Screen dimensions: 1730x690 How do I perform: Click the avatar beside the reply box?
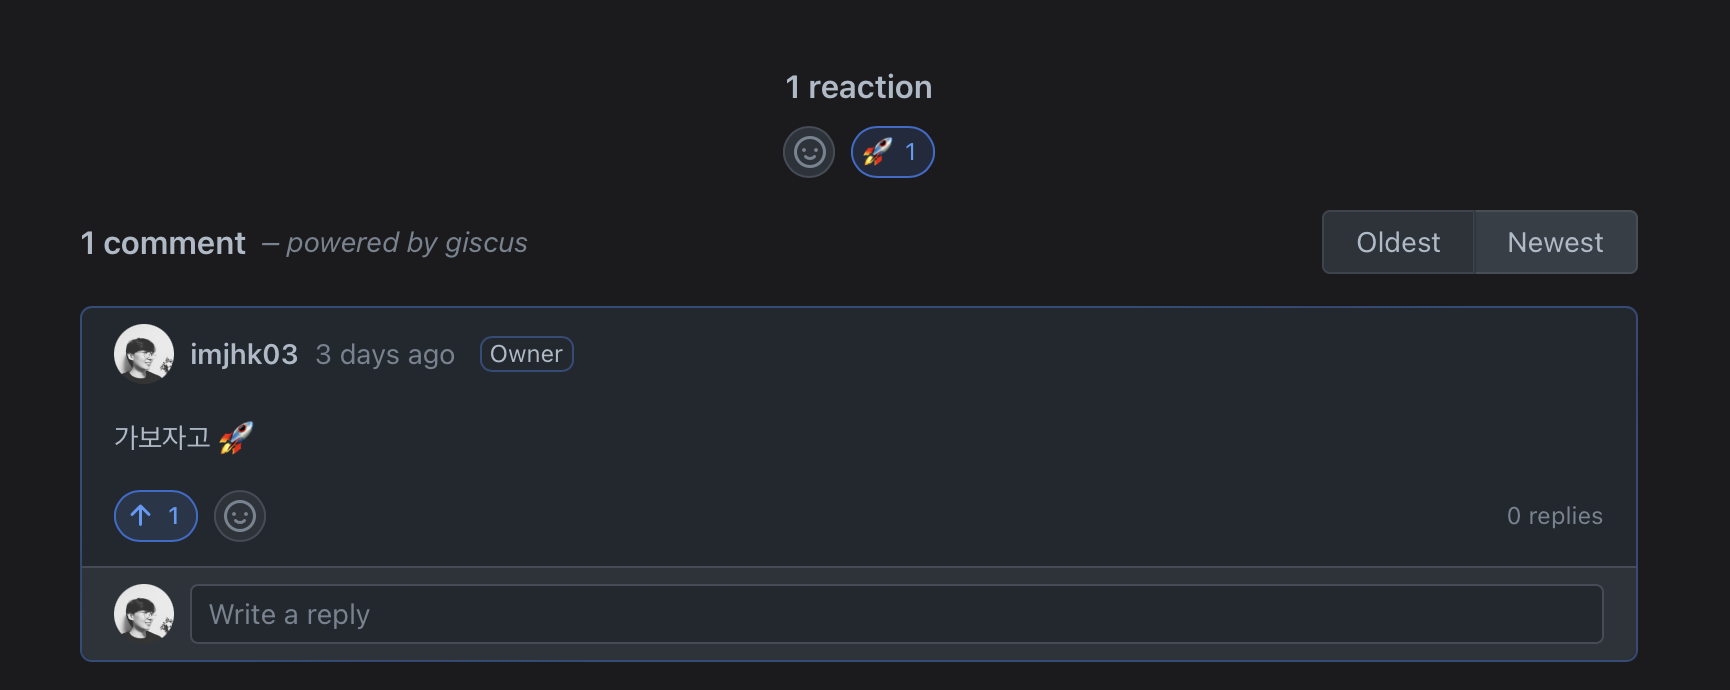coord(144,612)
